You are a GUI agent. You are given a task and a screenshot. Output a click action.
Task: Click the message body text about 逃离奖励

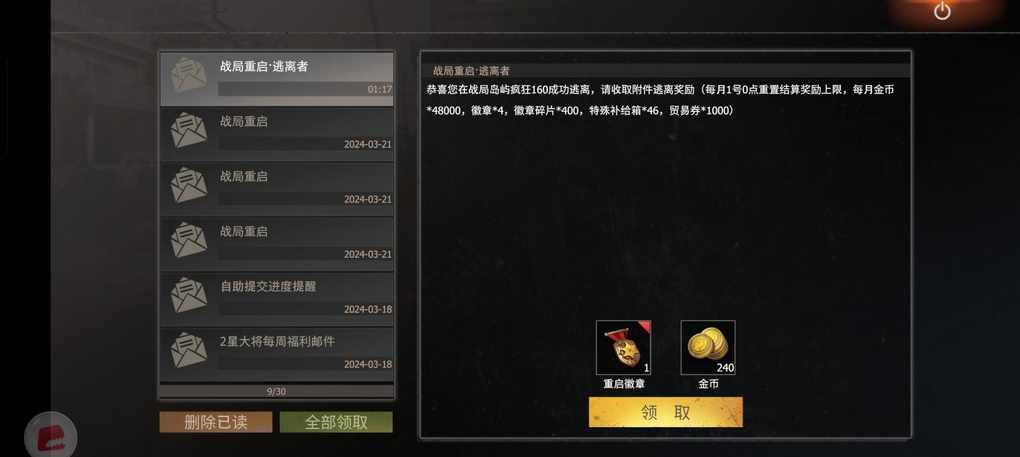click(x=660, y=100)
